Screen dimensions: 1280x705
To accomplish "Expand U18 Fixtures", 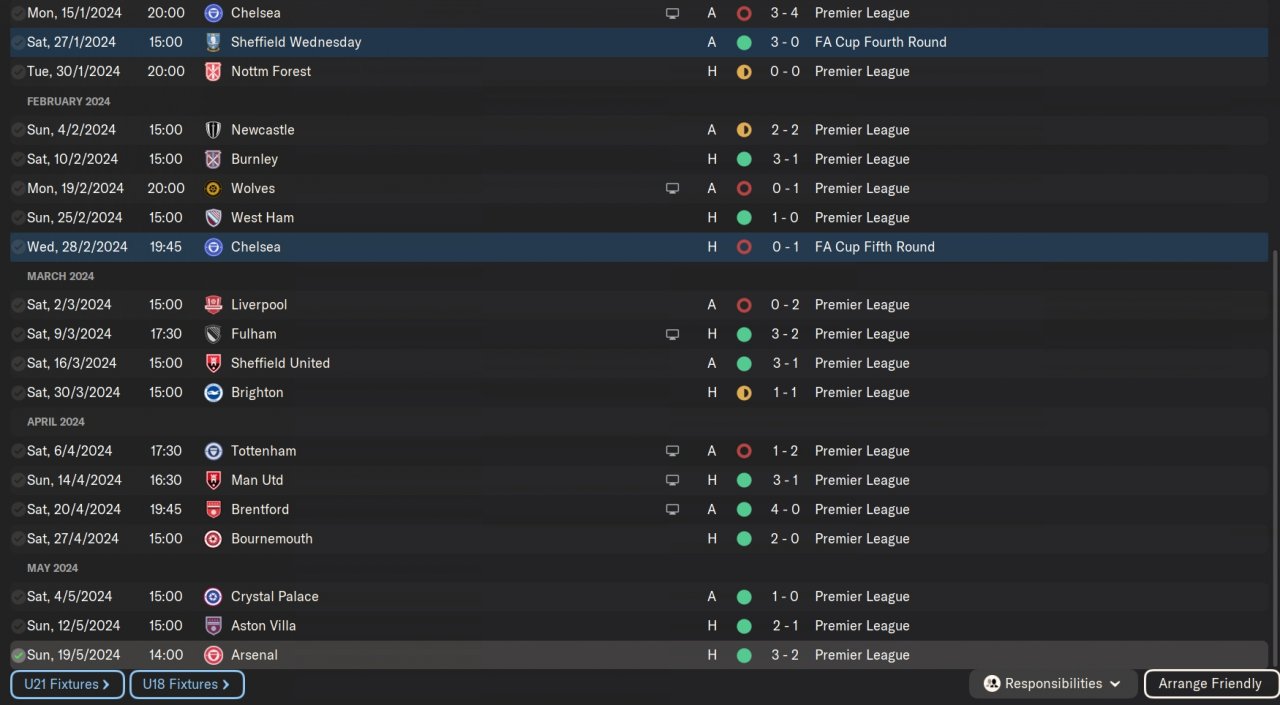I will [187, 684].
